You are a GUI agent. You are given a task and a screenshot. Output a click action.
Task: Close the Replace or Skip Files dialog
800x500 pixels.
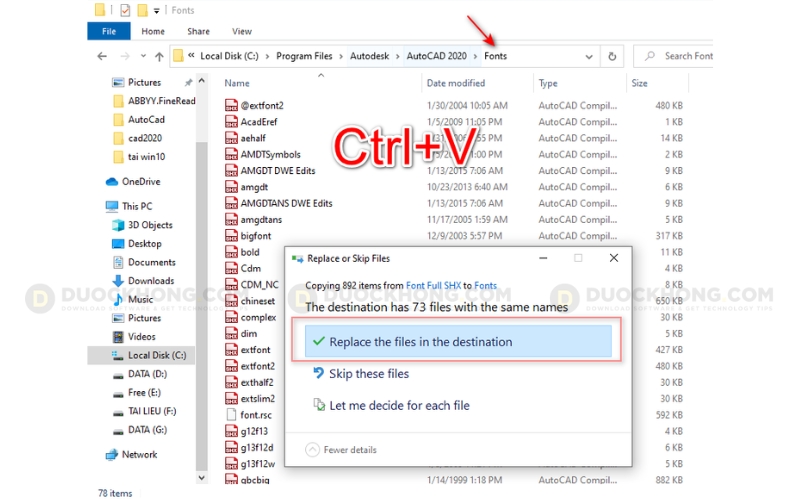pos(614,258)
